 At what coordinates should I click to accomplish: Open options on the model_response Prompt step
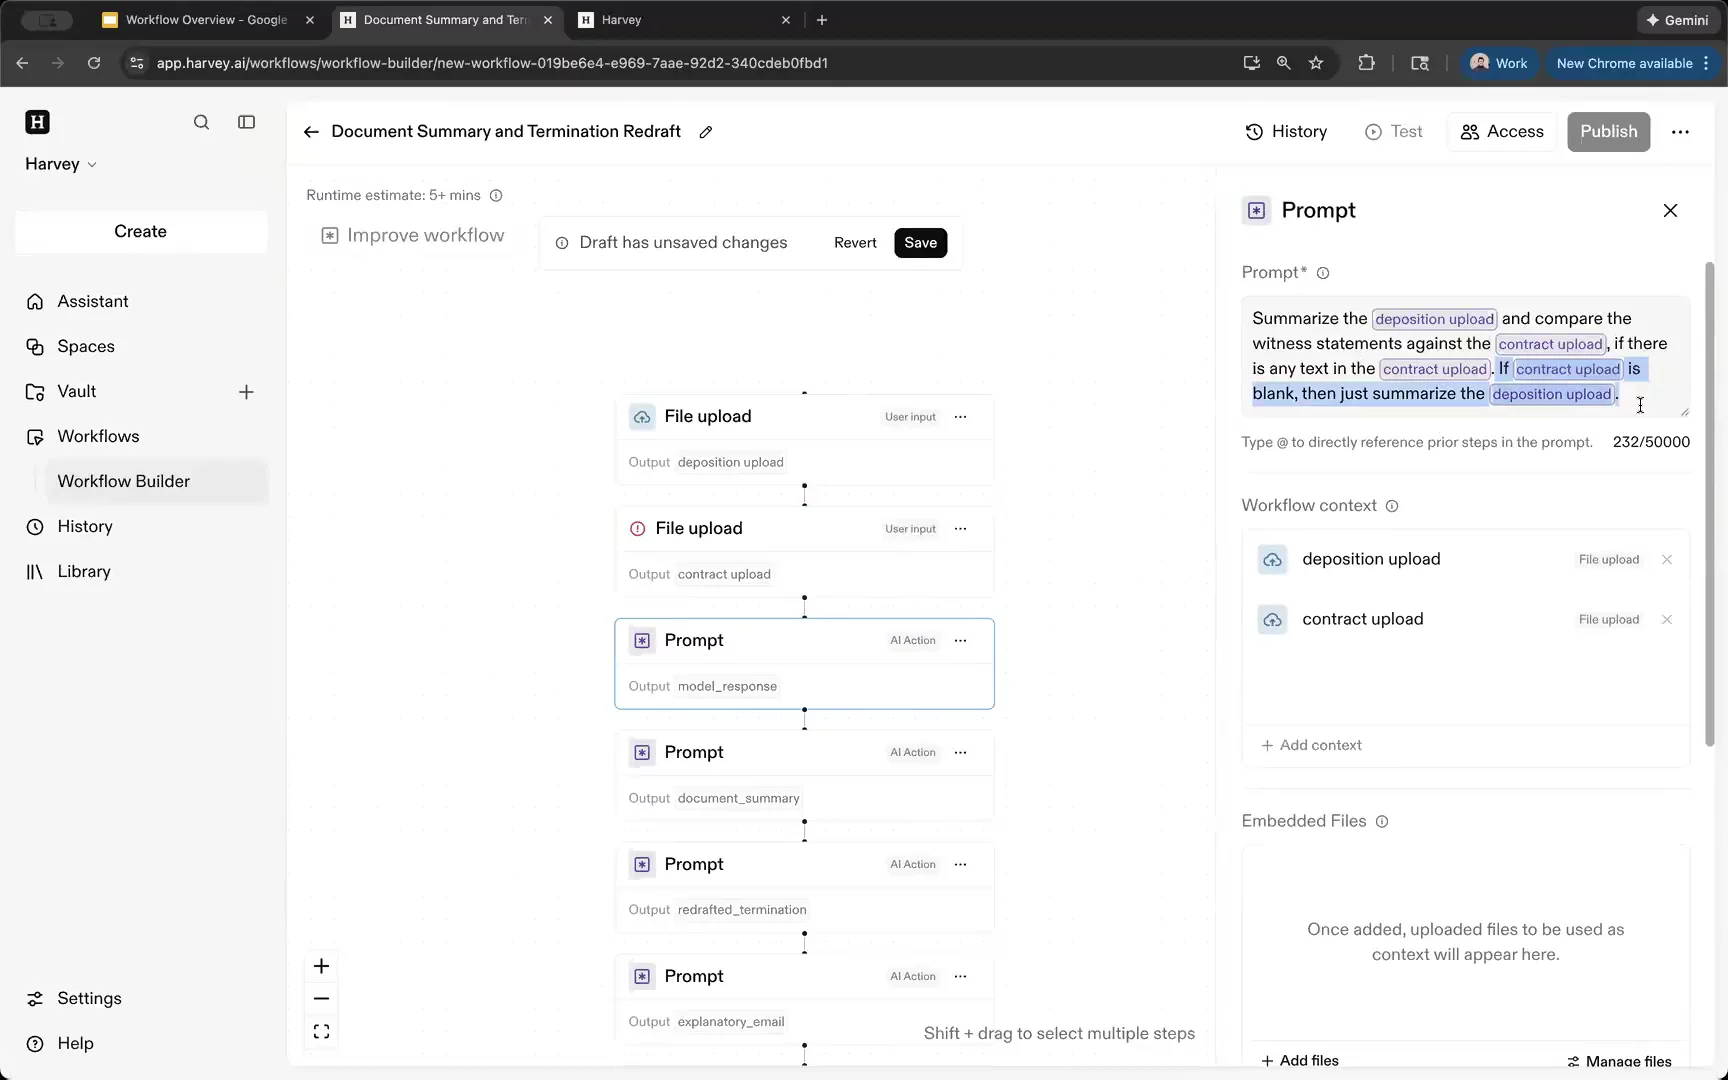click(x=961, y=640)
